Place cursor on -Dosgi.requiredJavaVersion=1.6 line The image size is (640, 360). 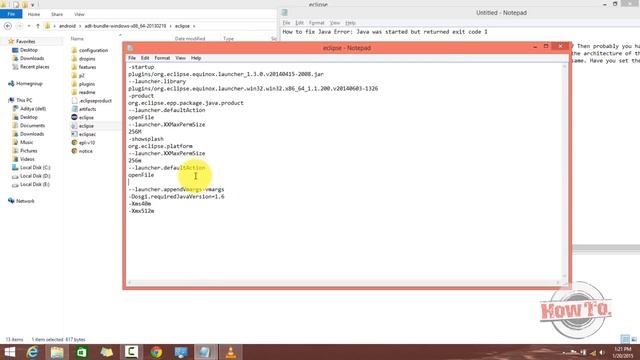[x=176, y=197]
